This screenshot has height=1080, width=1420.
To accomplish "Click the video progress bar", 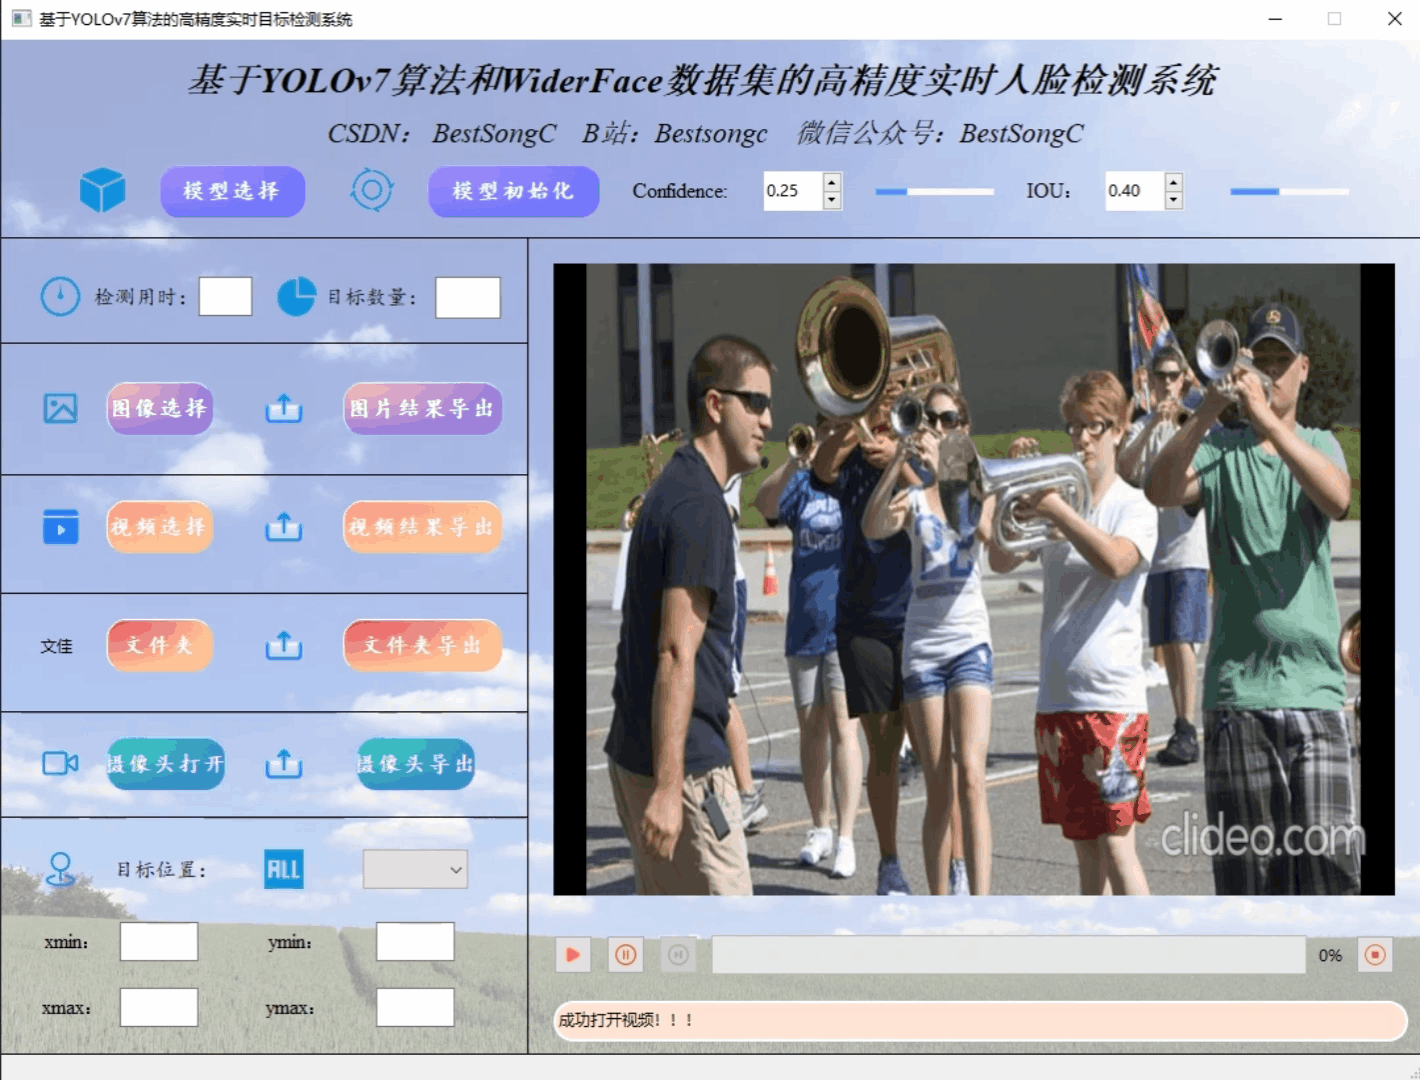I will 1009,955.
